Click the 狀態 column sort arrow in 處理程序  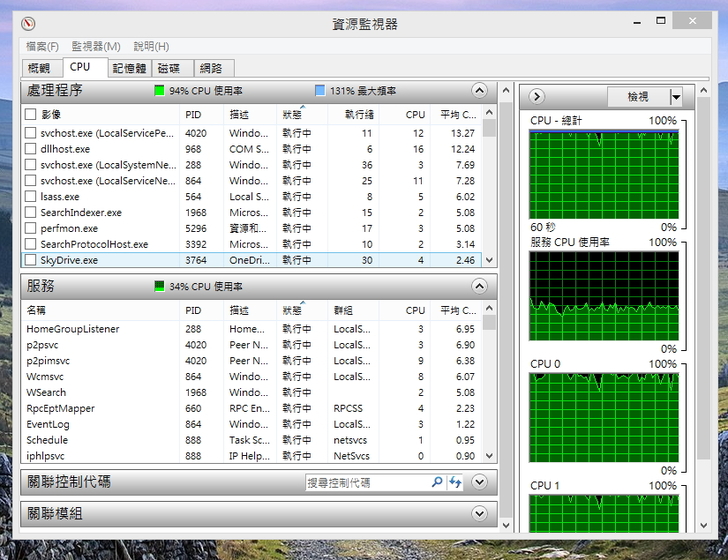tap(301, 107)
